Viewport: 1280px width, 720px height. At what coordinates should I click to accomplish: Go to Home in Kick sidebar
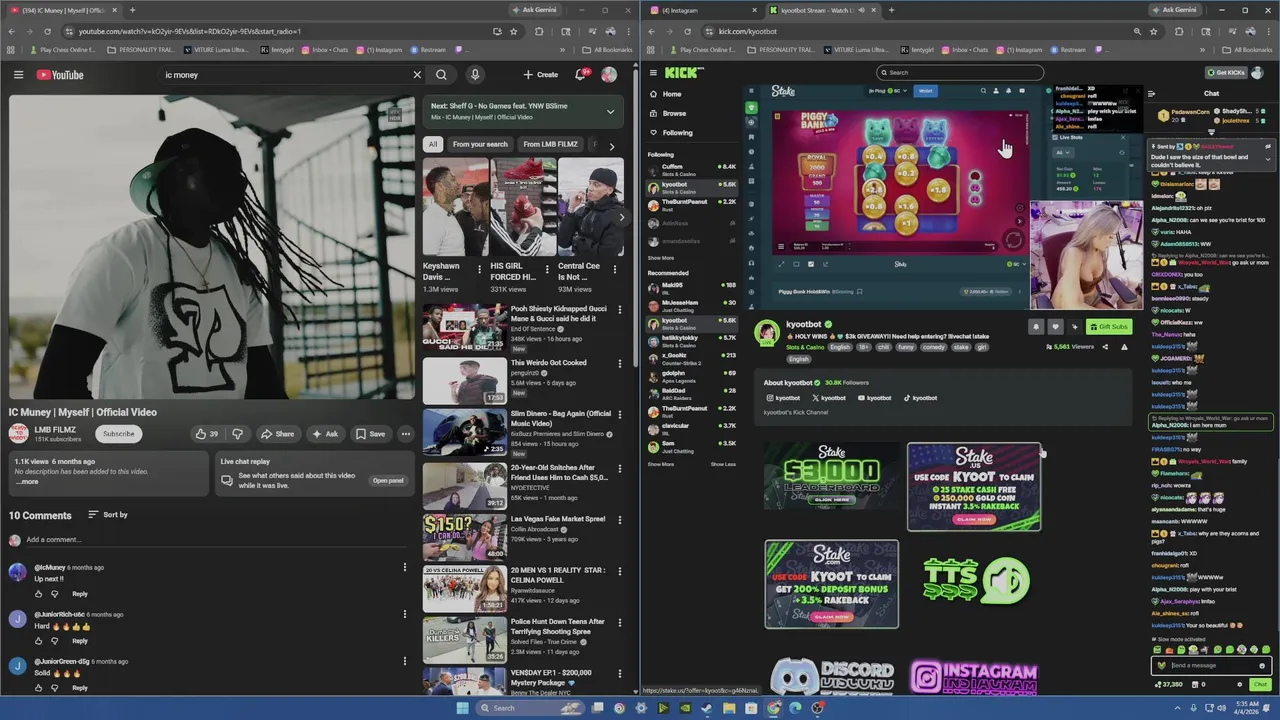672,94
